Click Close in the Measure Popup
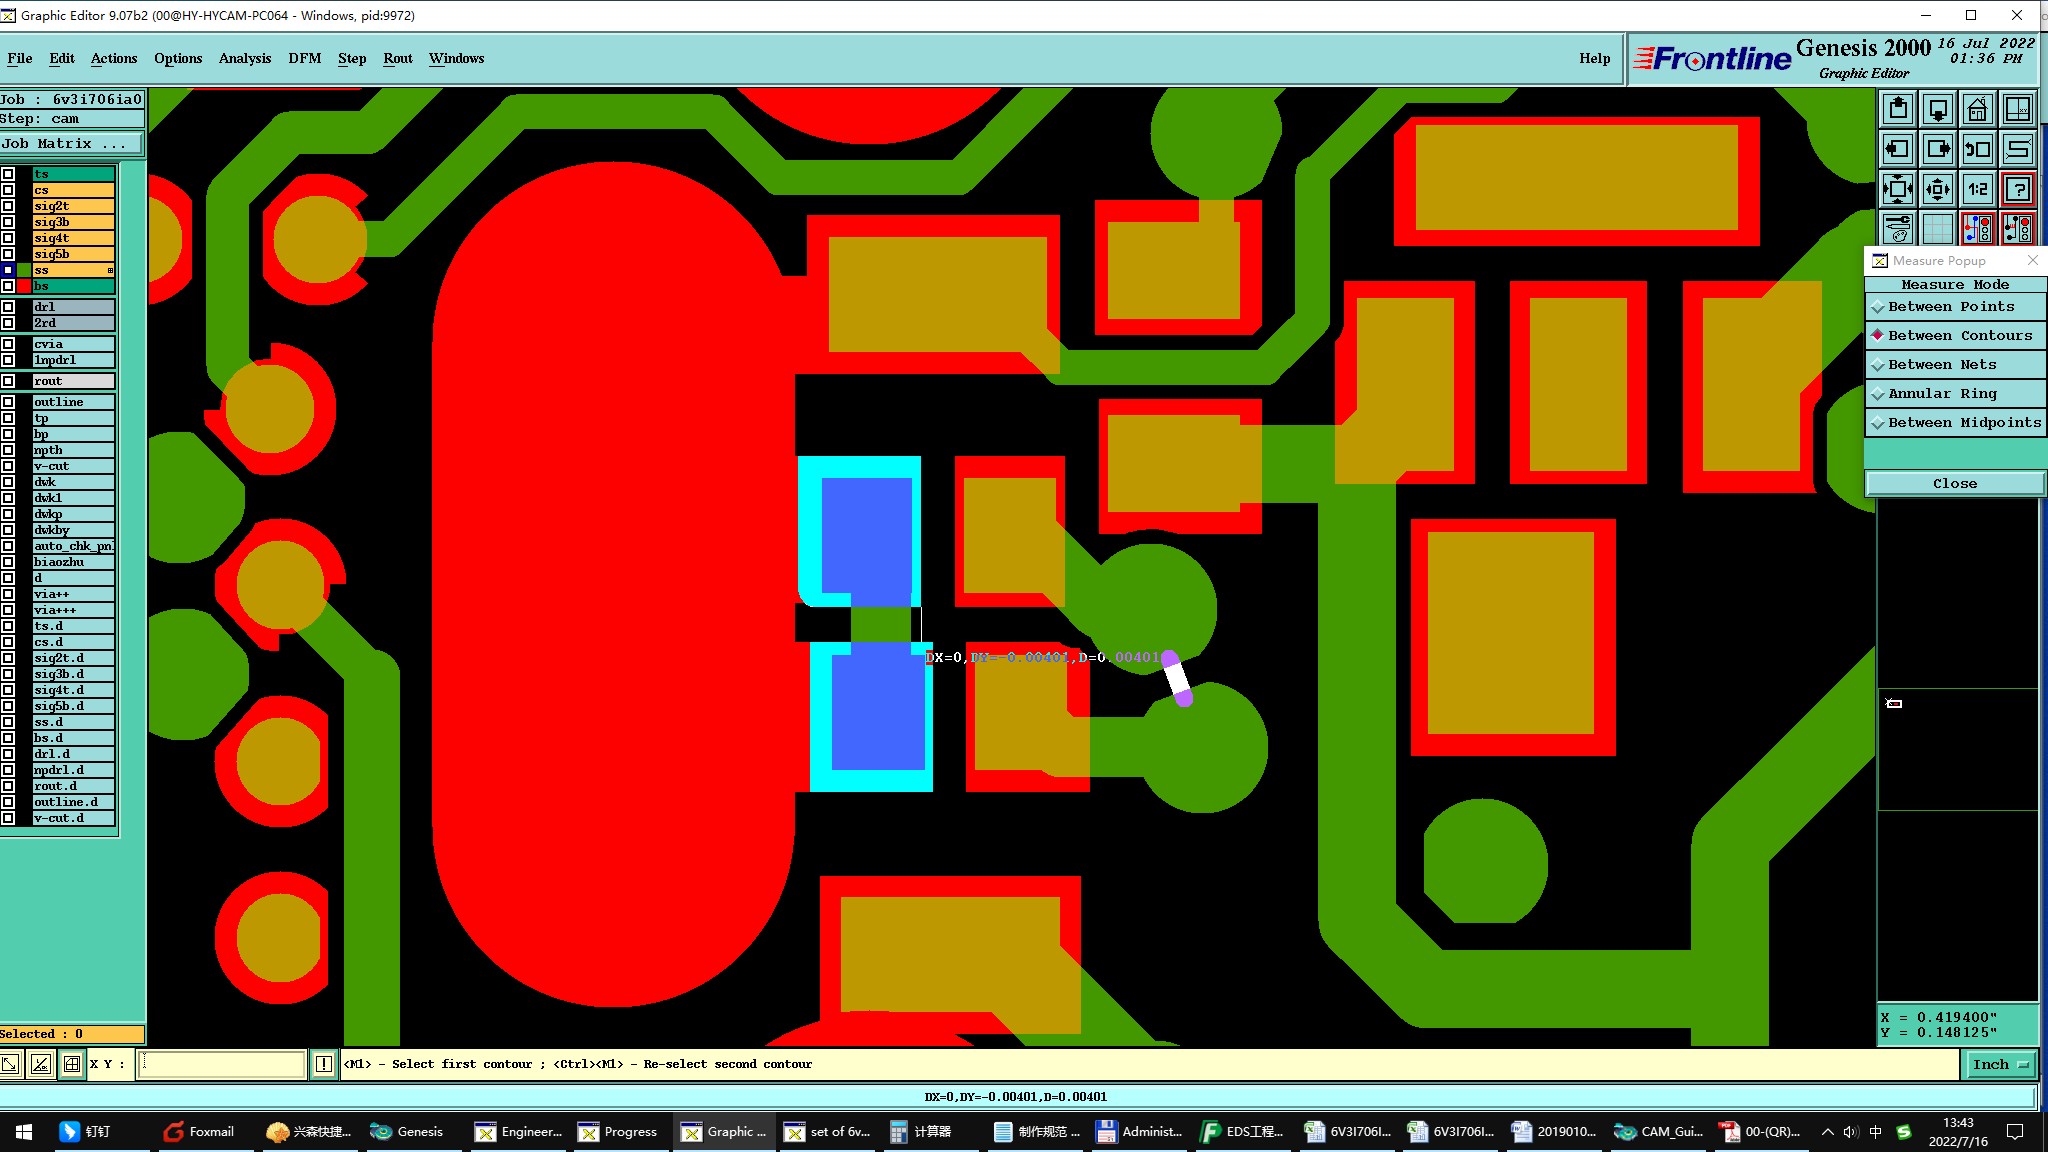 [1954, 484]
